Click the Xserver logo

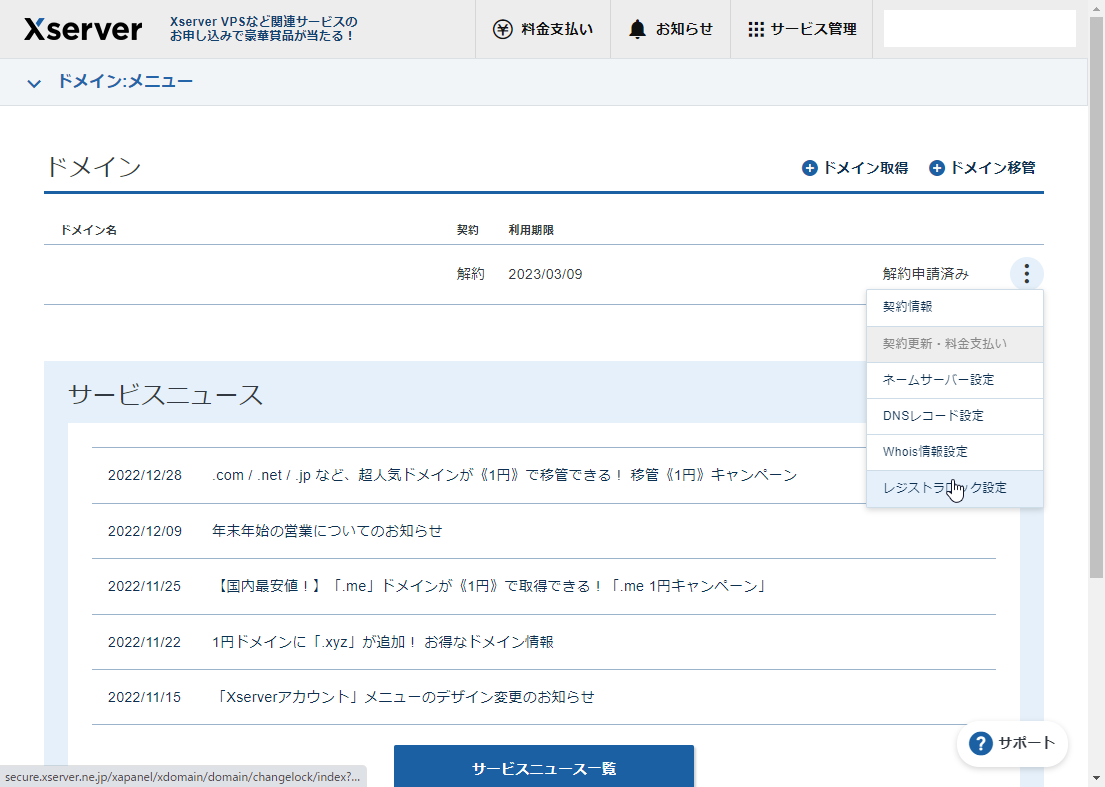click(x=82, y=29)
